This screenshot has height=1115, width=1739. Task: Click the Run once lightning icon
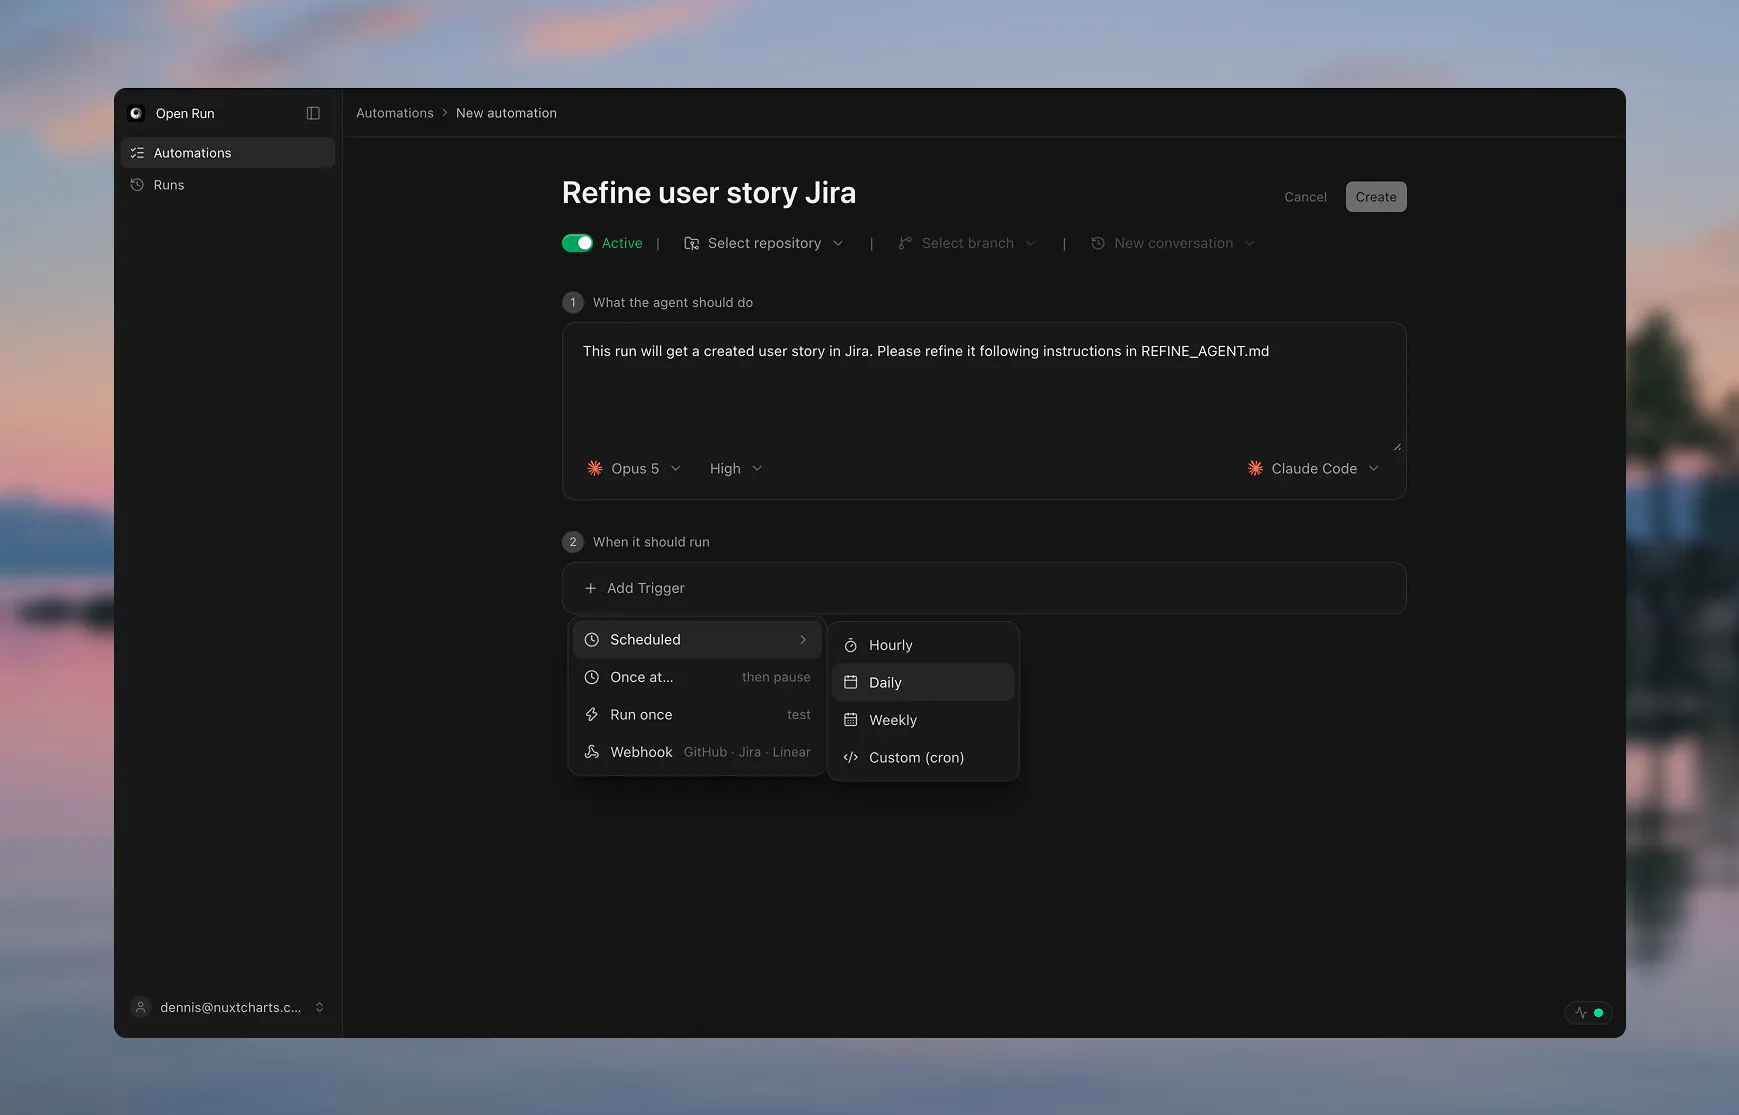click(x=592, y=715)
